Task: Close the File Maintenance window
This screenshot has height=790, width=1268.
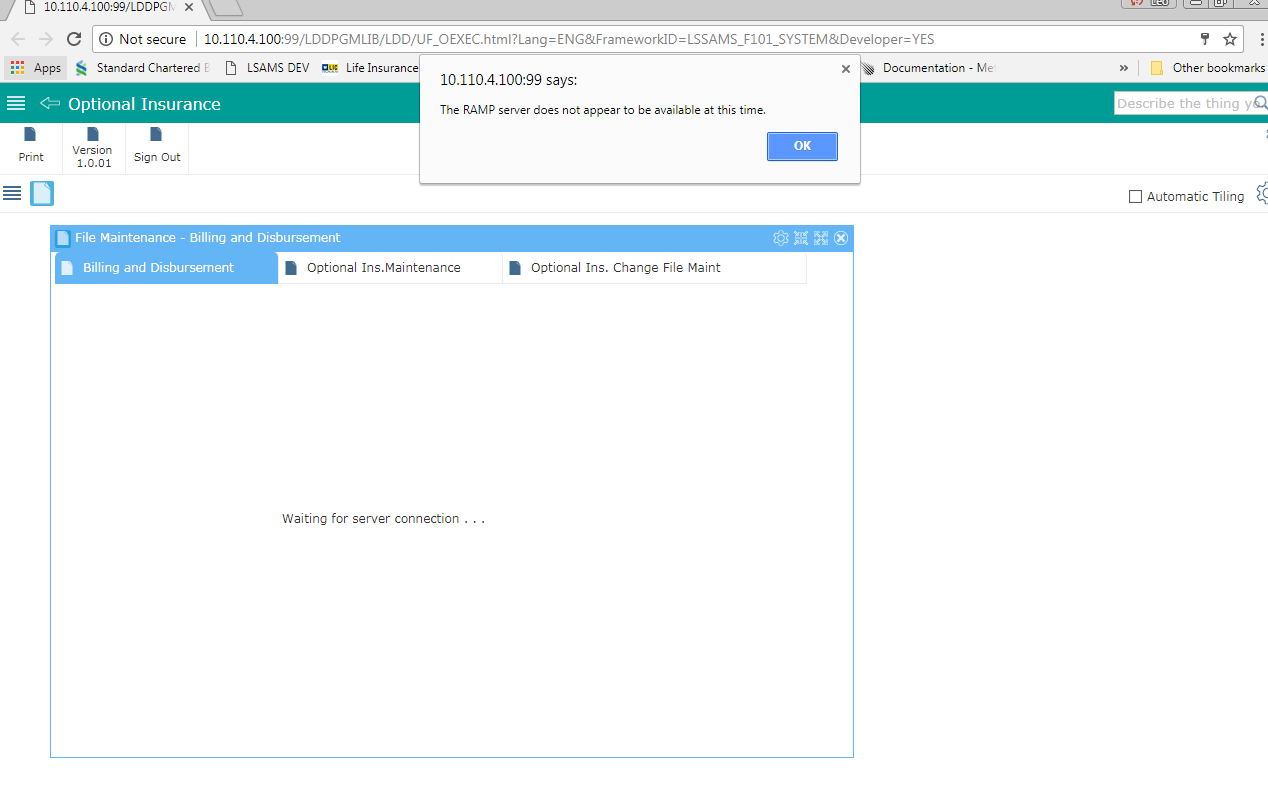Action: pos(841,238)
